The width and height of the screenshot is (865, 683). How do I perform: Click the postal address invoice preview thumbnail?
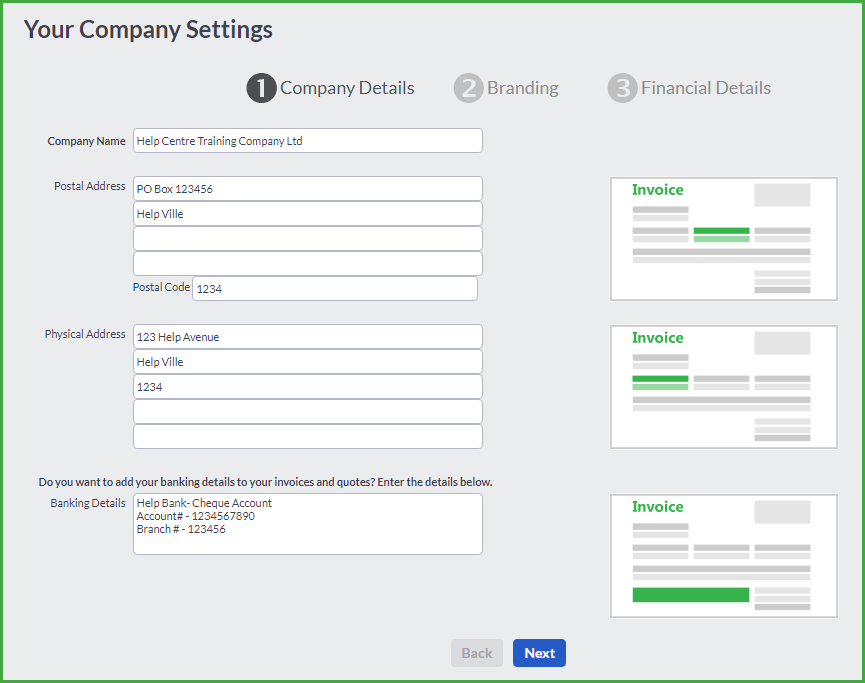click(723, 239)
